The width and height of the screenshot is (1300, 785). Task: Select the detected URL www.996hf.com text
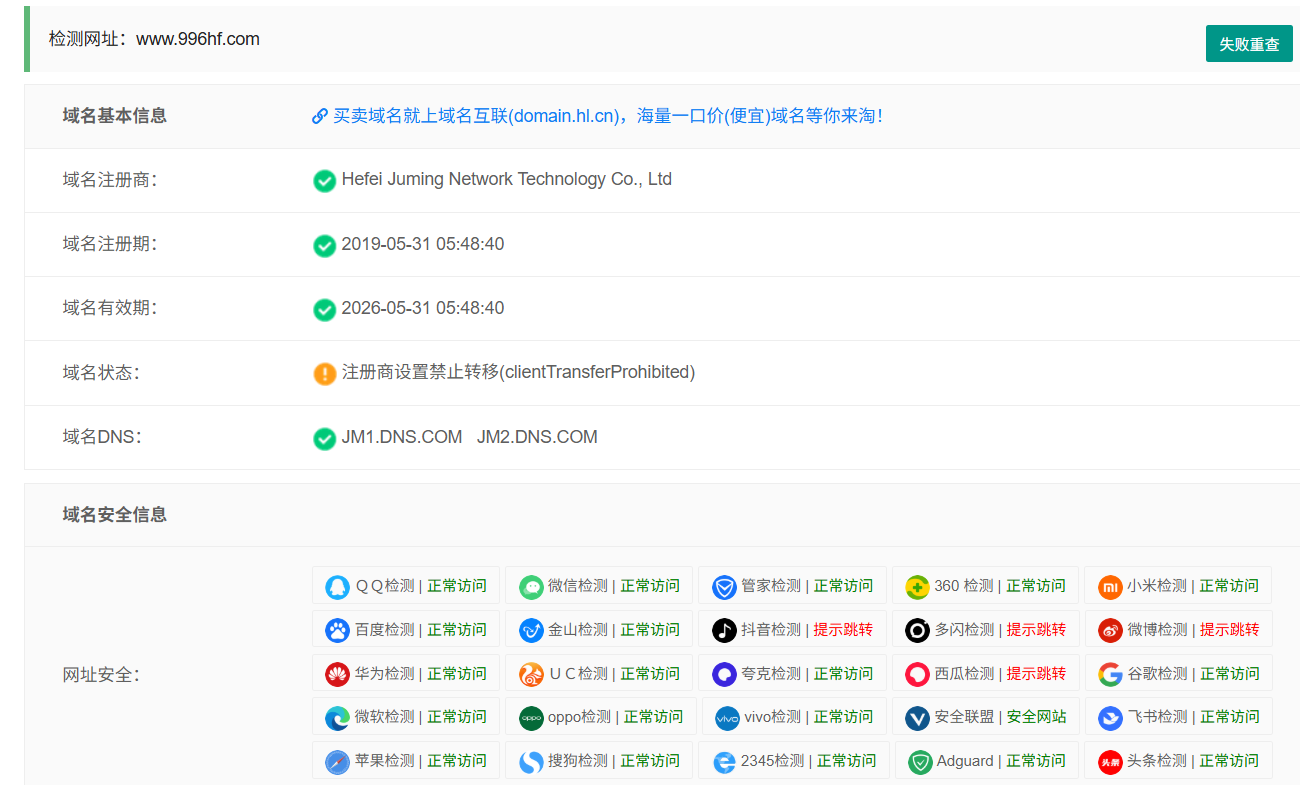(x=198, y=39)
